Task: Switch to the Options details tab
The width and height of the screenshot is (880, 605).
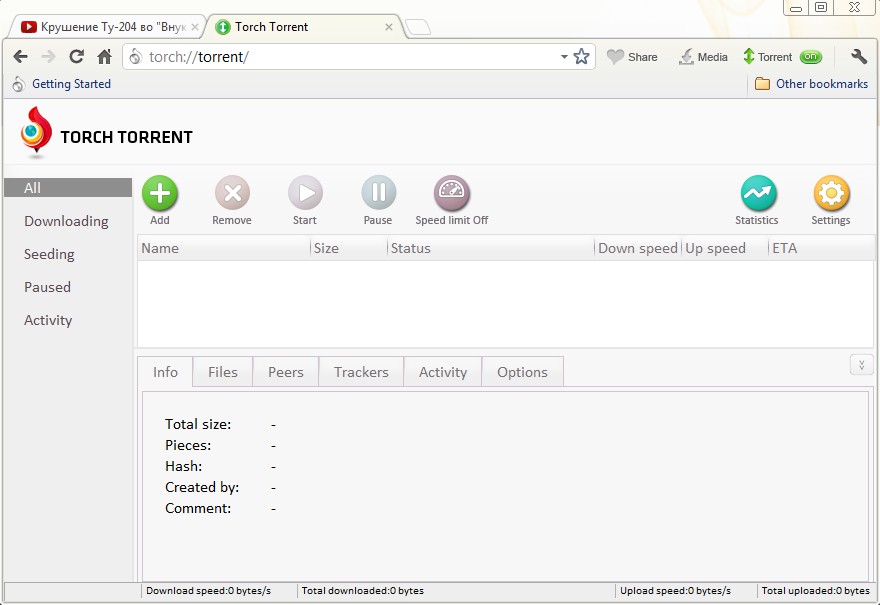Action: 522,372
